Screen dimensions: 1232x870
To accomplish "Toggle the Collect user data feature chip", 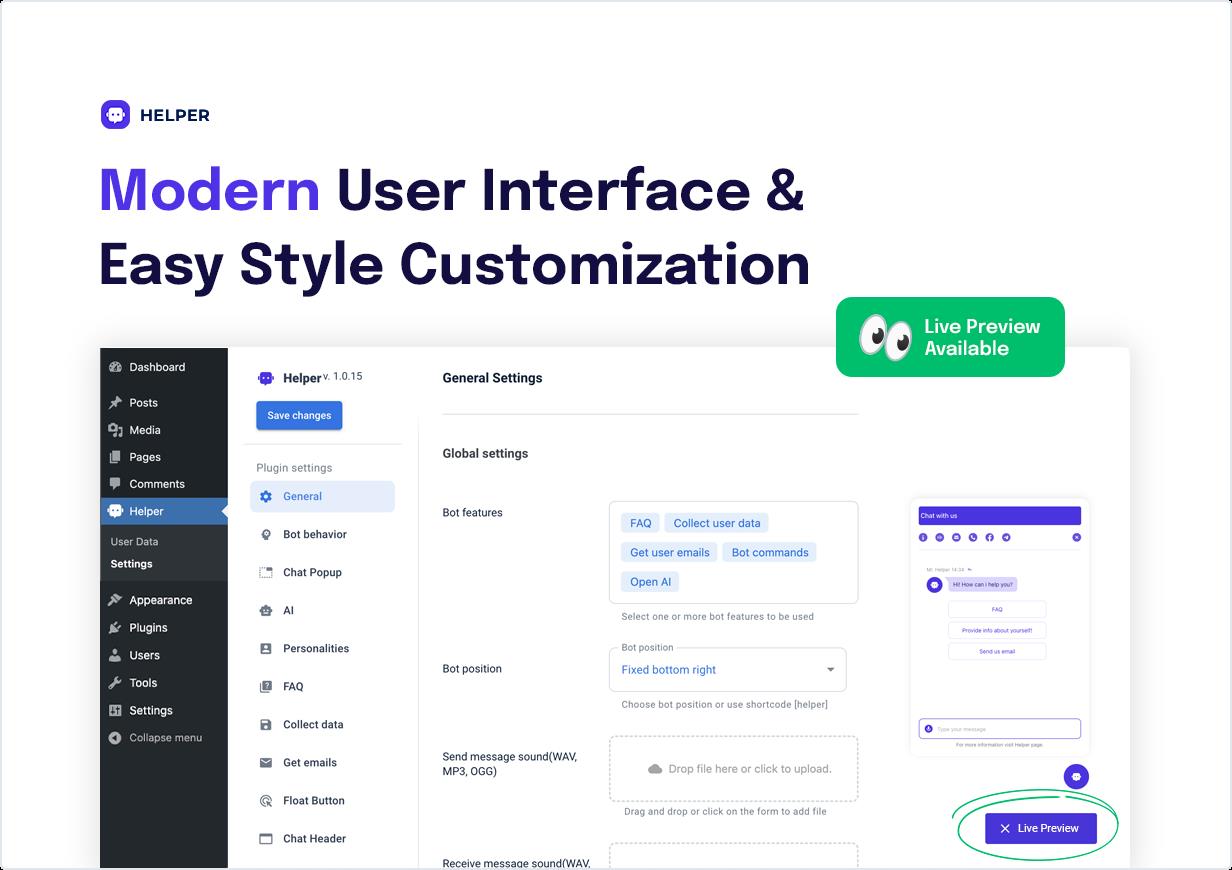I will point(717,523).
